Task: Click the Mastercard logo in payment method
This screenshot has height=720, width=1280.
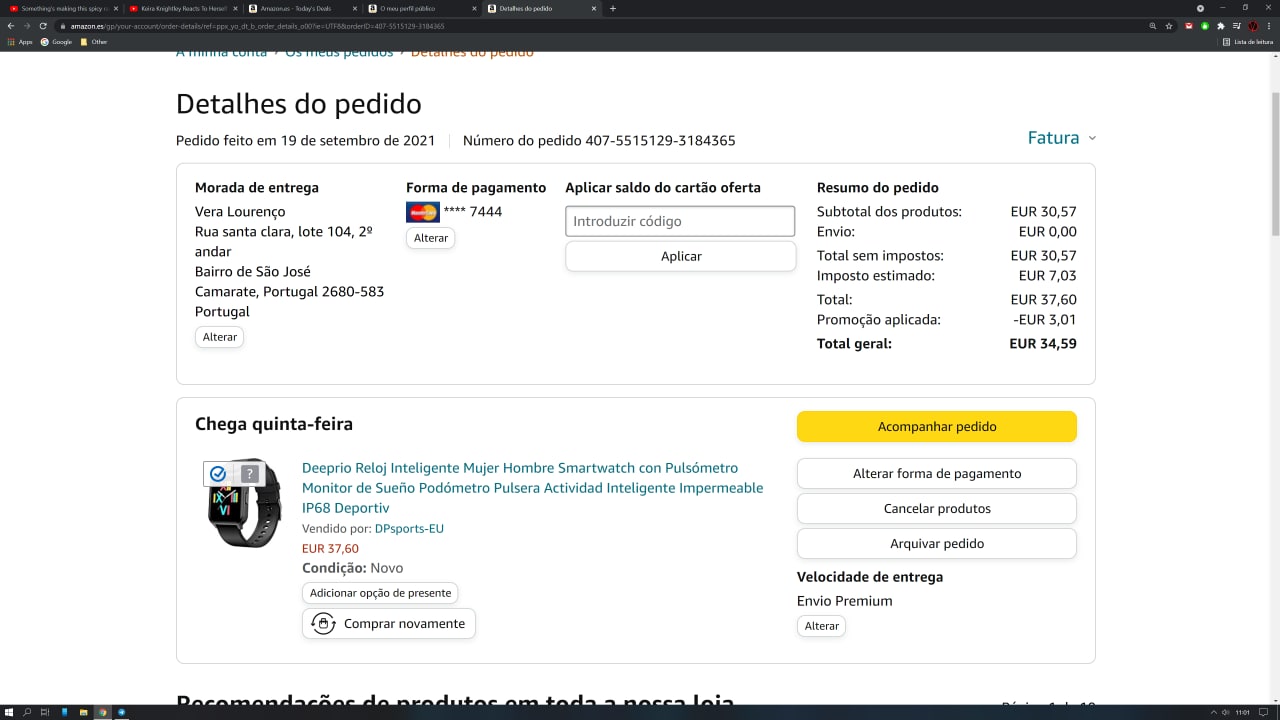Action: pyautogui.click(x=422, y=212)
